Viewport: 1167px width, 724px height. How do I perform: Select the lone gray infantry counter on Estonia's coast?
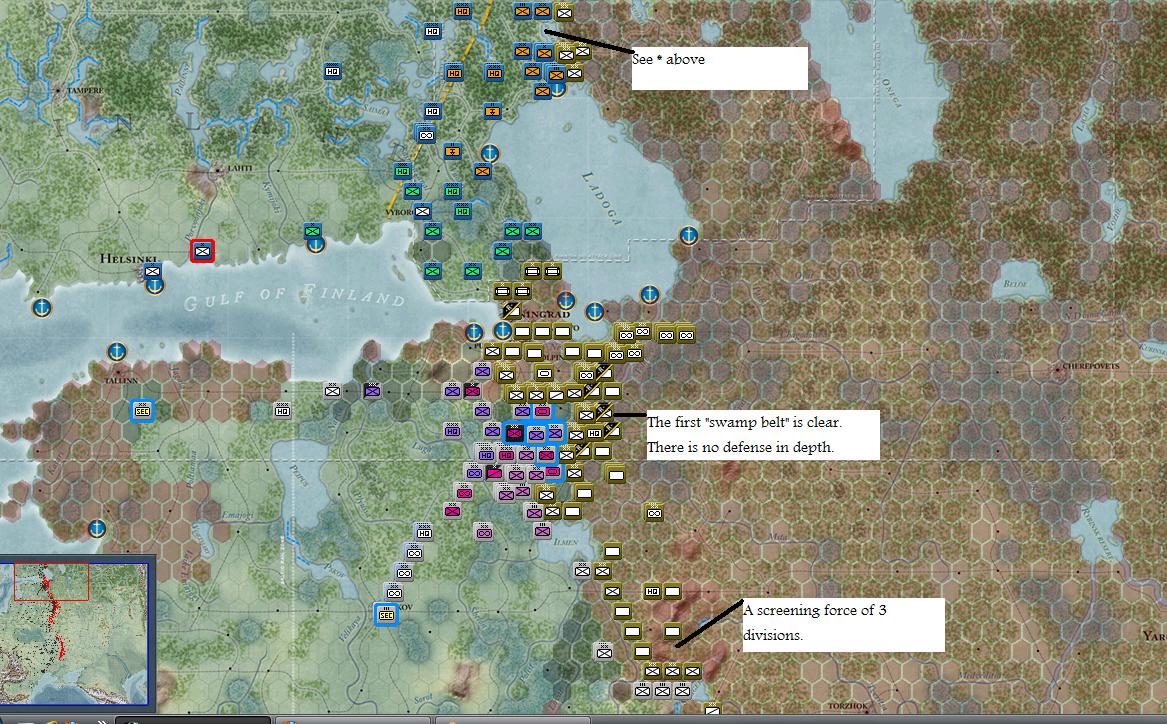[332, 391]
